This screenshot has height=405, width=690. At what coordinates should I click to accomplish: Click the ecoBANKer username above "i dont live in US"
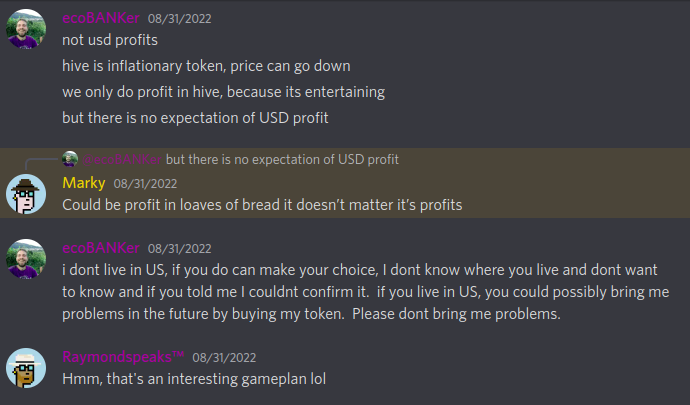(x=100, y=247)
